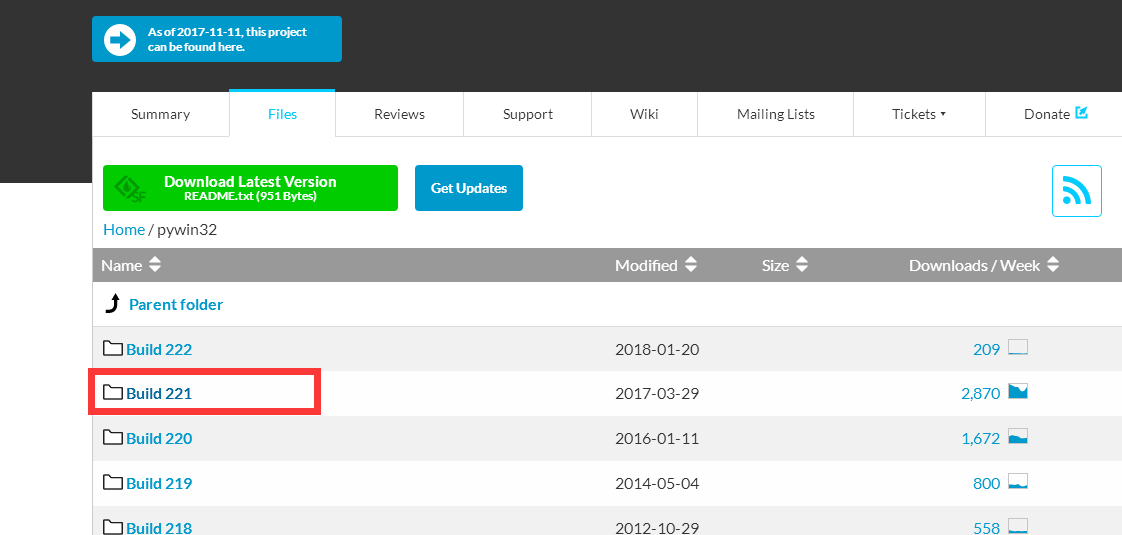Screen dimensions: 1122x535
Task: Click the folder icon for Build 219
Action: 112,482
